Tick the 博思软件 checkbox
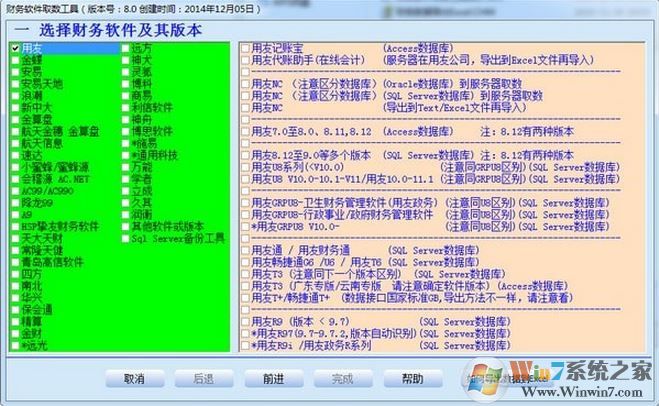The width and height of the screenshot is (659, 406). tap(125, 132)
